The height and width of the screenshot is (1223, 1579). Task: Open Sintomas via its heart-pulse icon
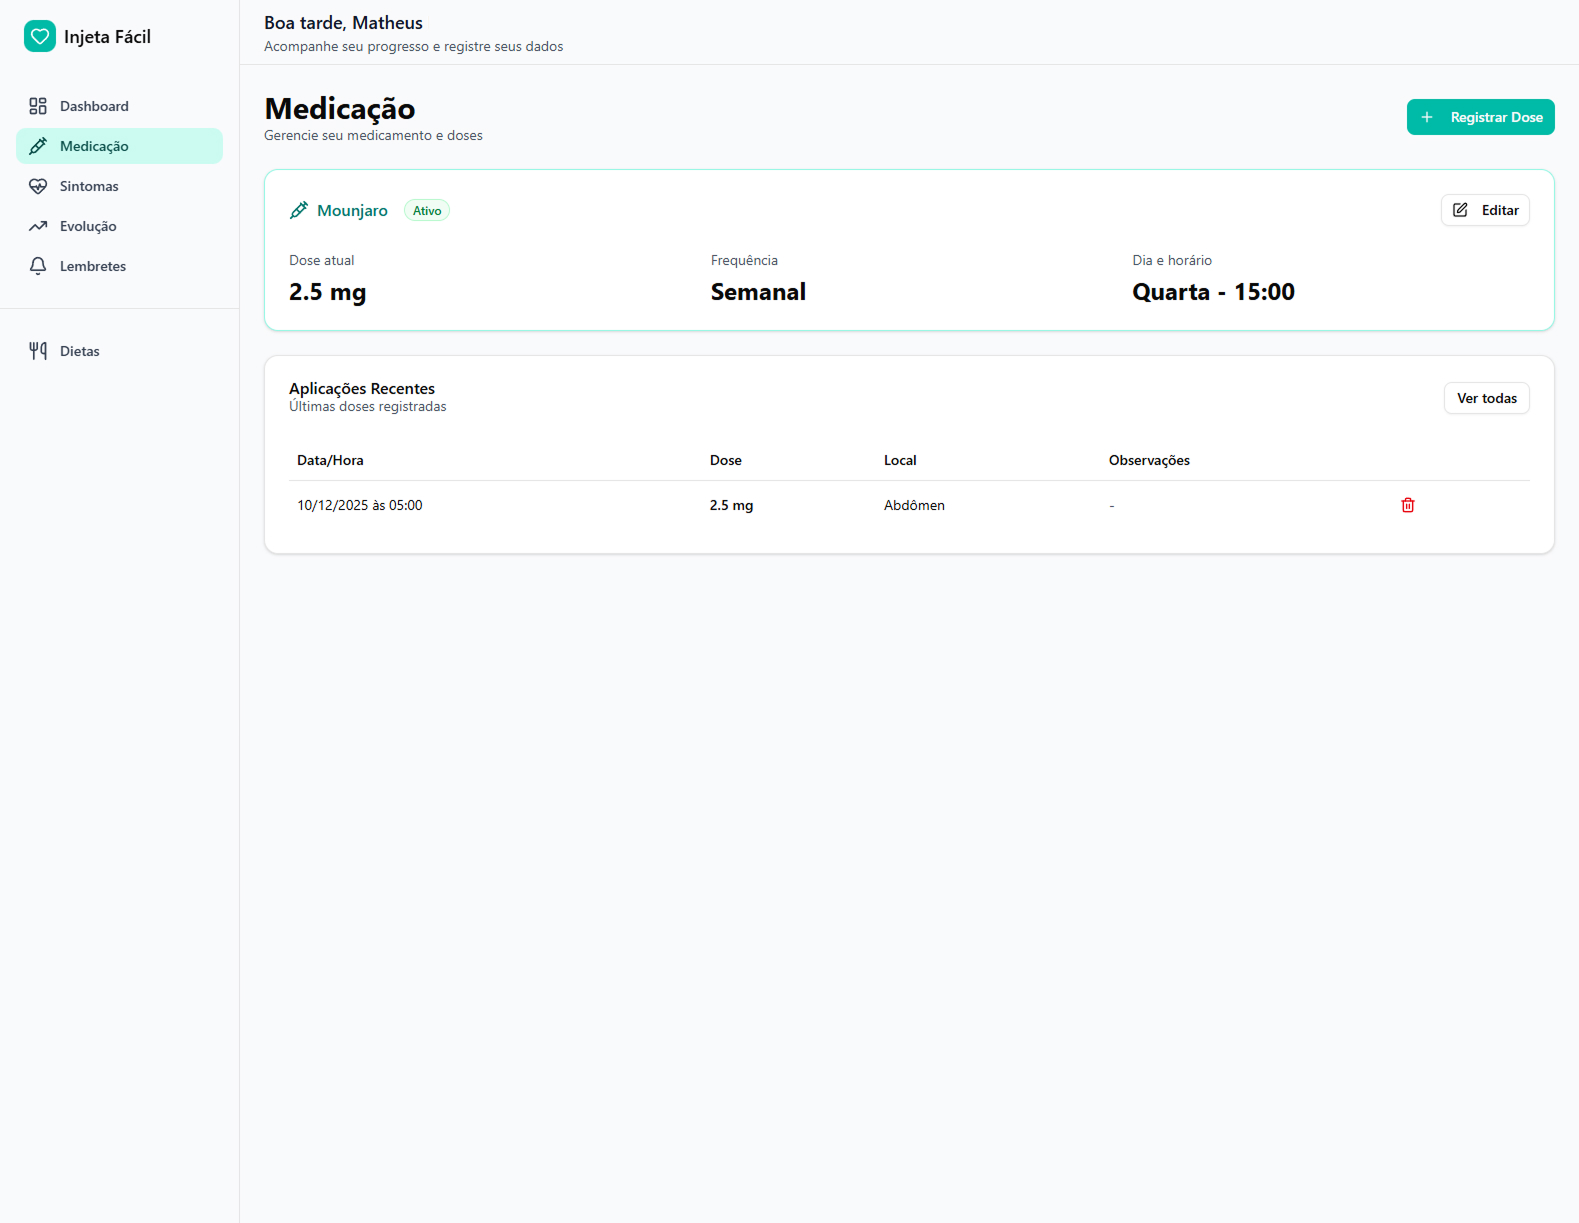[38, 186]
